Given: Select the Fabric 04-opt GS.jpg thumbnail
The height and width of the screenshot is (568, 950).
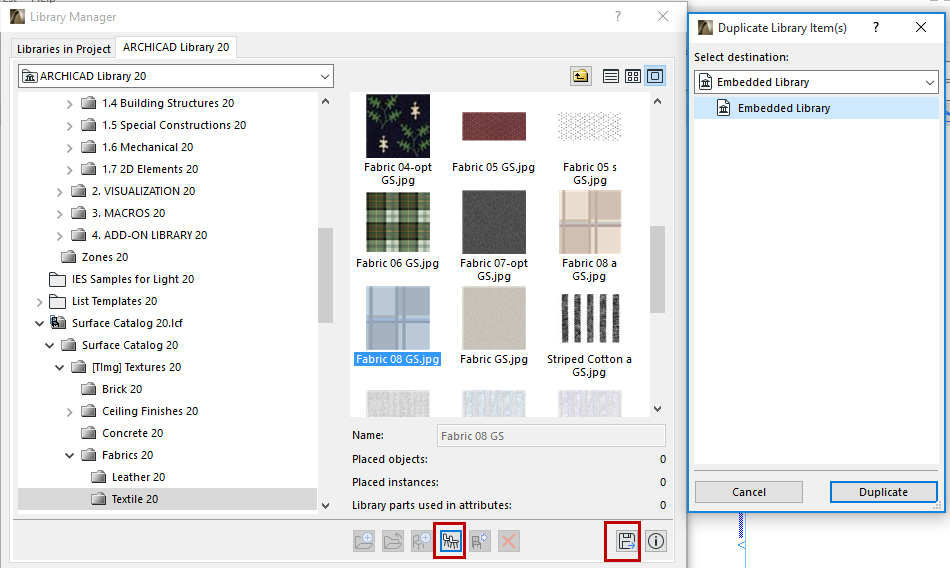Looking at the screenshot, I should [x=397, y=126].
